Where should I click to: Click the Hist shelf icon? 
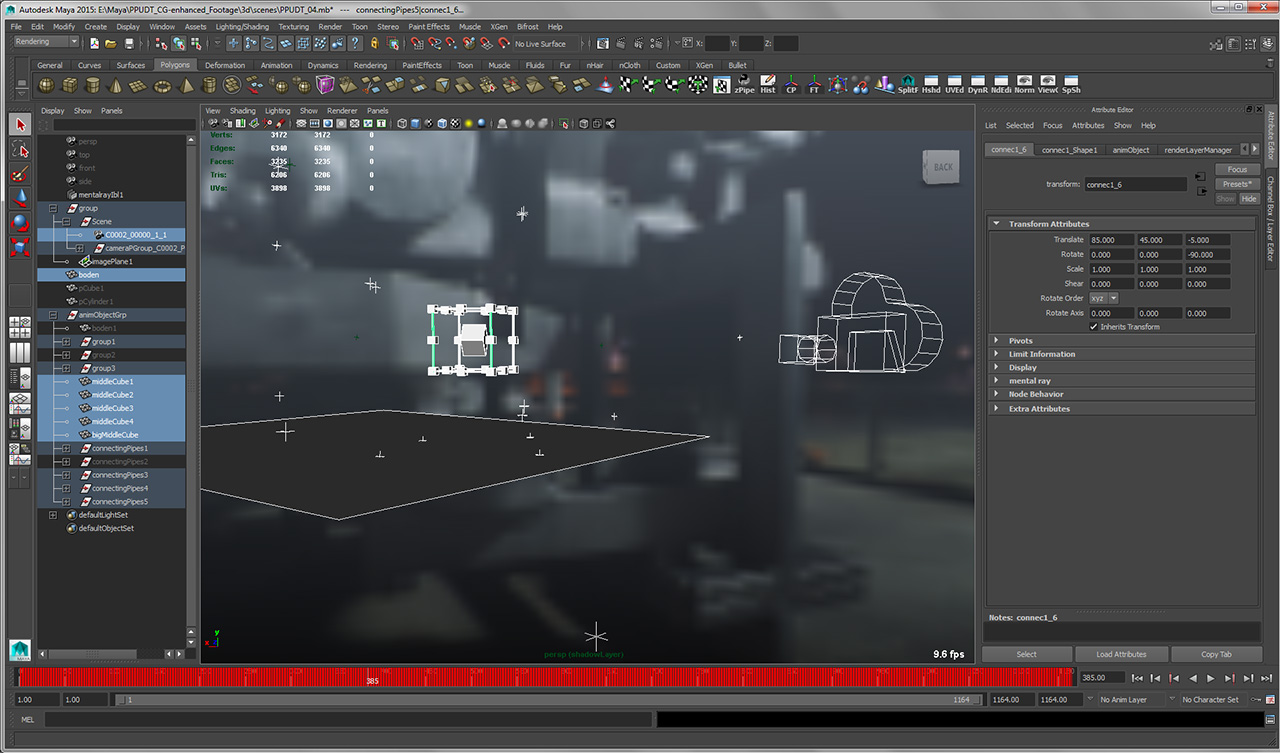click(x=768, y=85)
